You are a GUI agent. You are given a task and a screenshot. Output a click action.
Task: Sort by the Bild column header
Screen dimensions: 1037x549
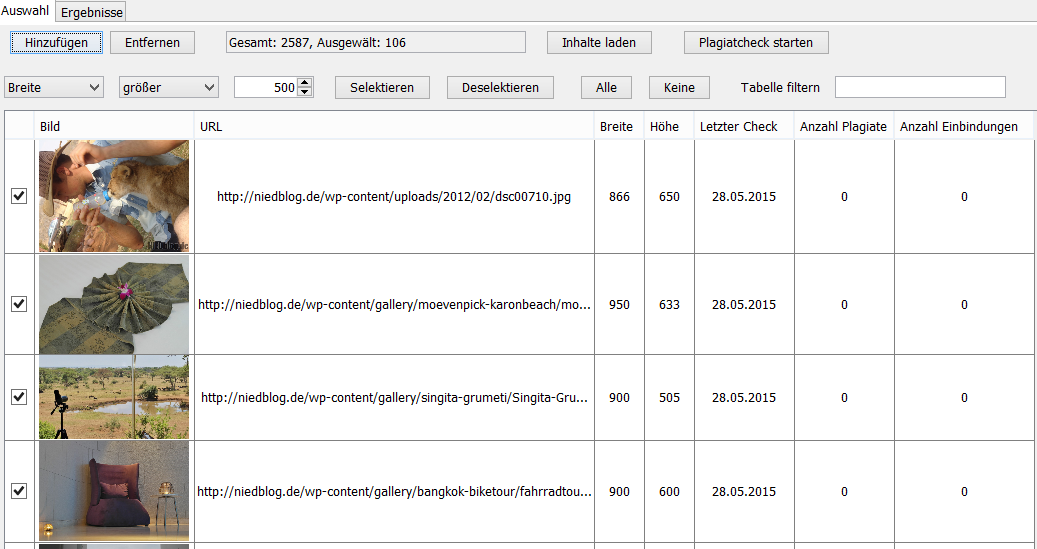[114, 126]
